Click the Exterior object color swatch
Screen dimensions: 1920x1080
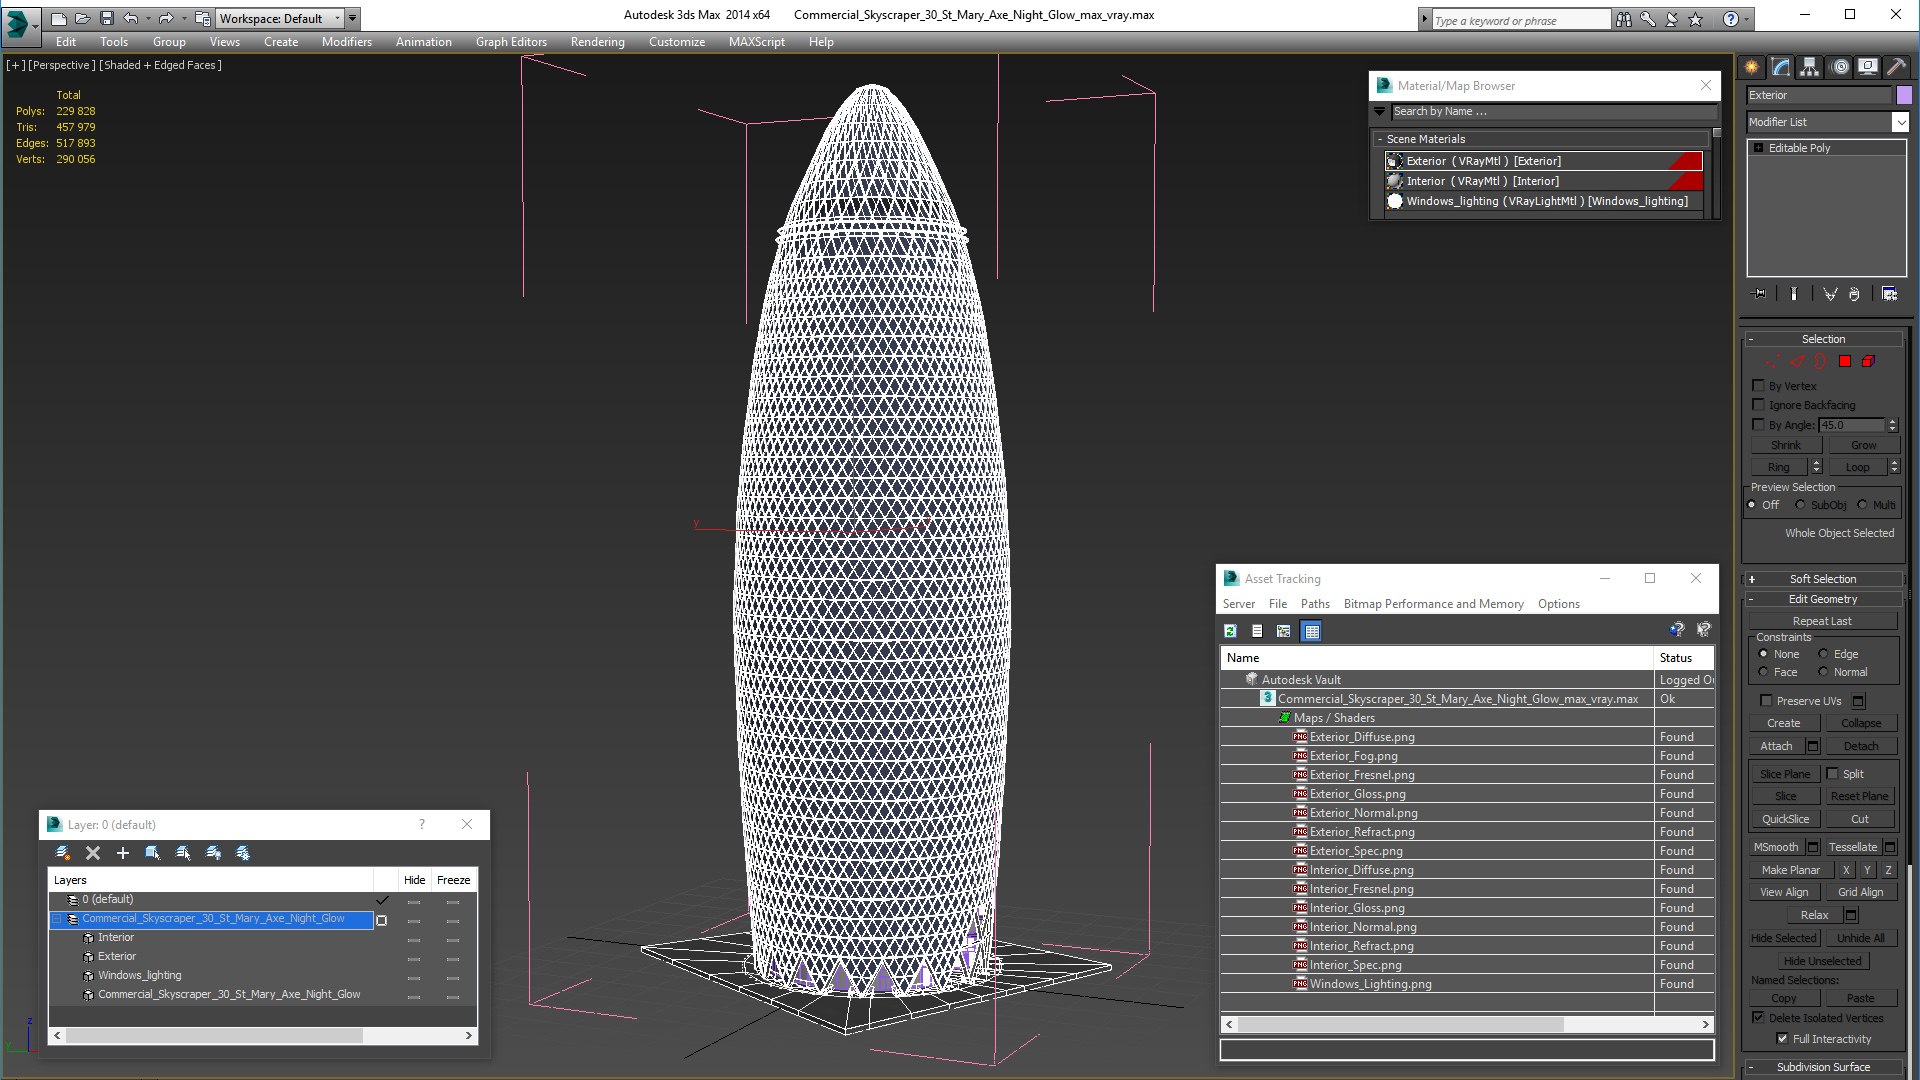[1904, 95]
